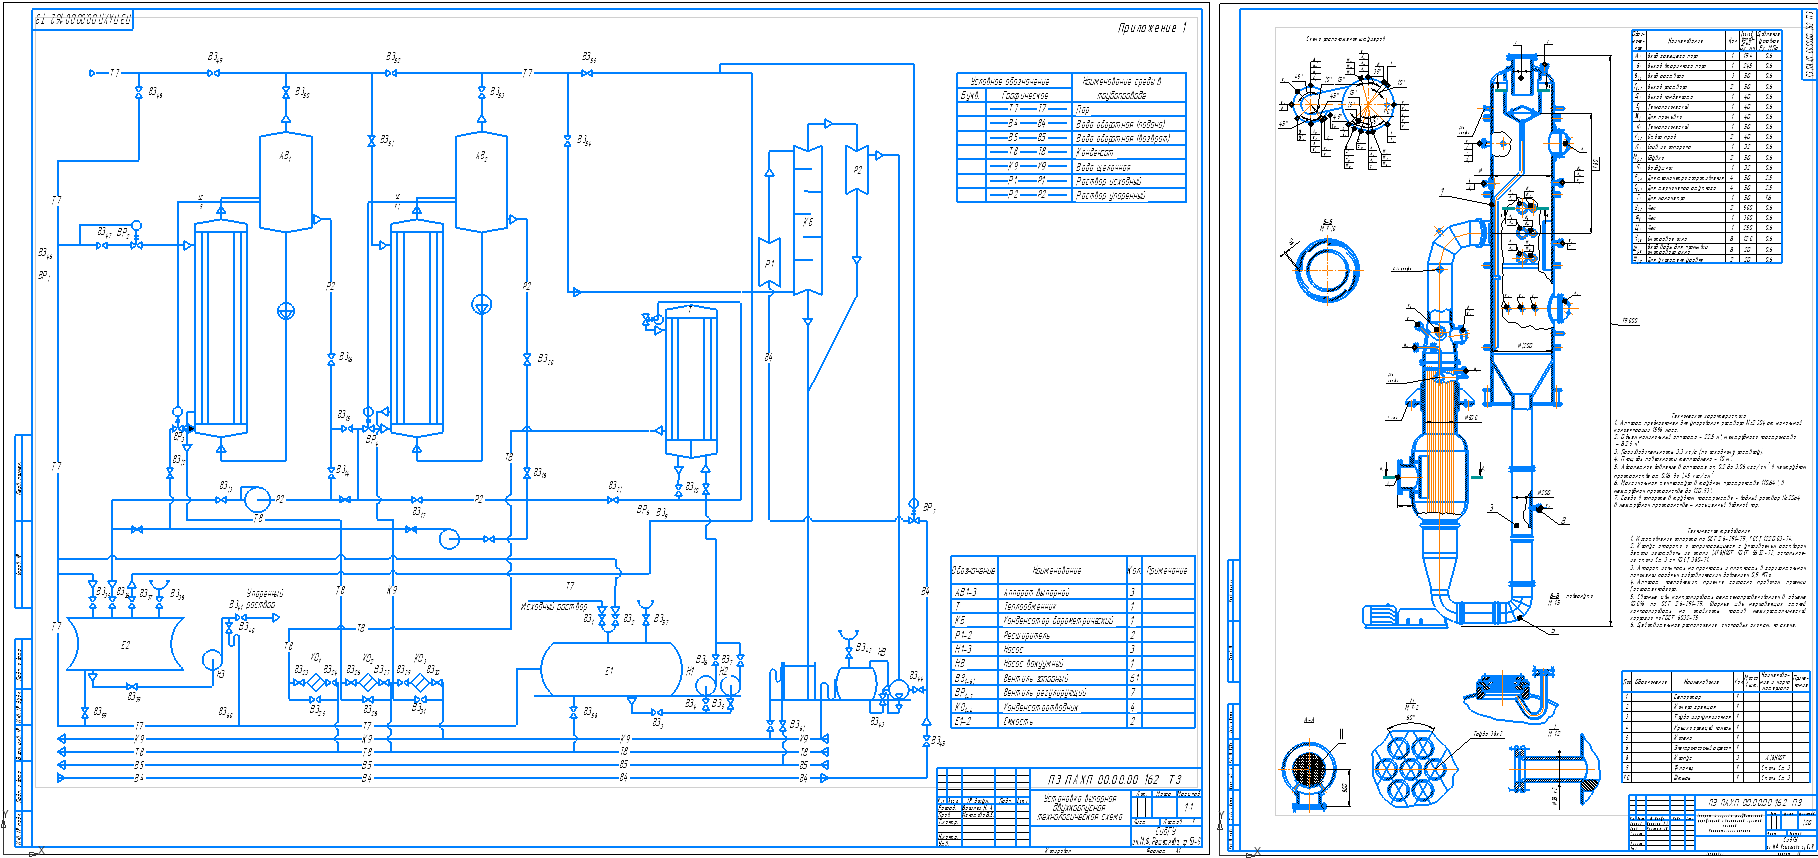1818x858 pixels.
Task: Click the AB1 evaporator separator label
Action: (285, 156)
